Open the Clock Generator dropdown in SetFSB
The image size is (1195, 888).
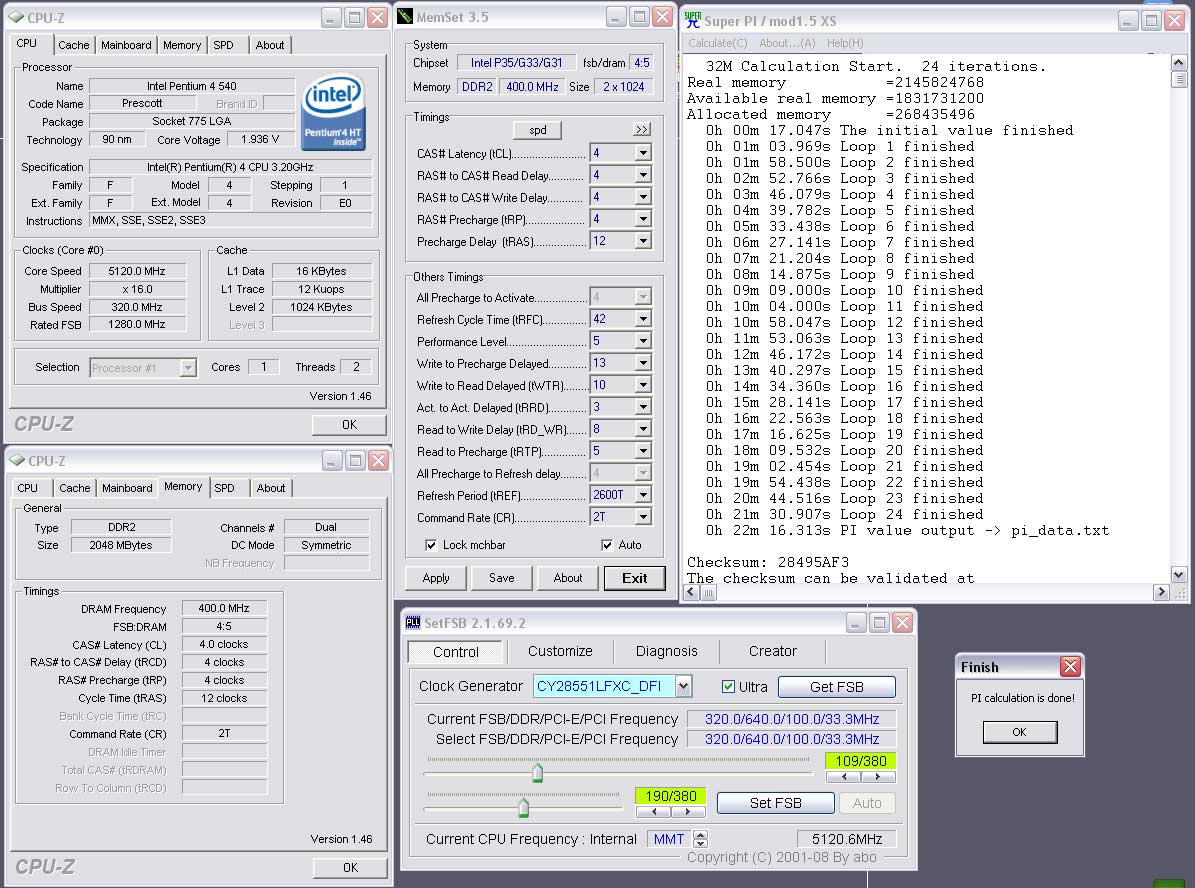pos(684,686)
